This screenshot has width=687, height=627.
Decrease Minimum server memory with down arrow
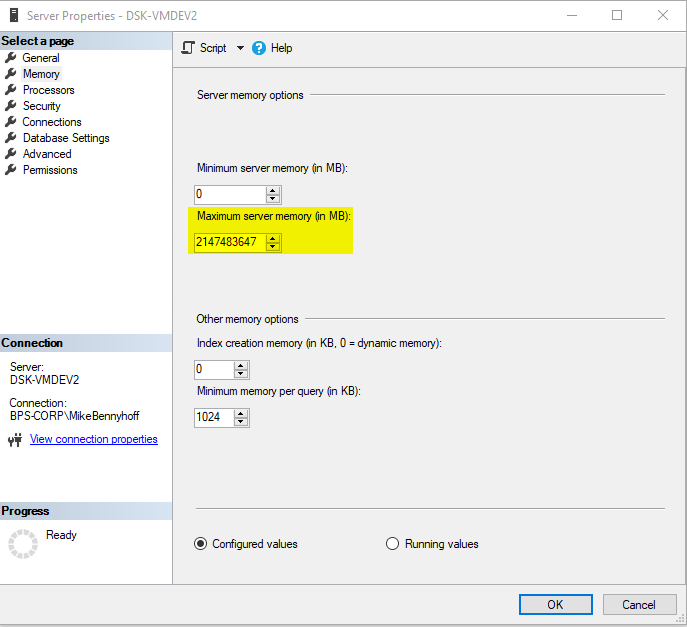coord(273,198)
